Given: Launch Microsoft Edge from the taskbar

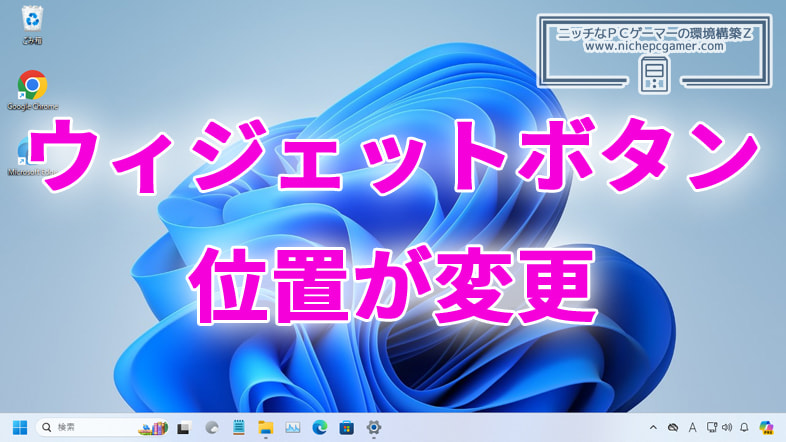Looking at the screenshot, I should click(x=320, y=427).
